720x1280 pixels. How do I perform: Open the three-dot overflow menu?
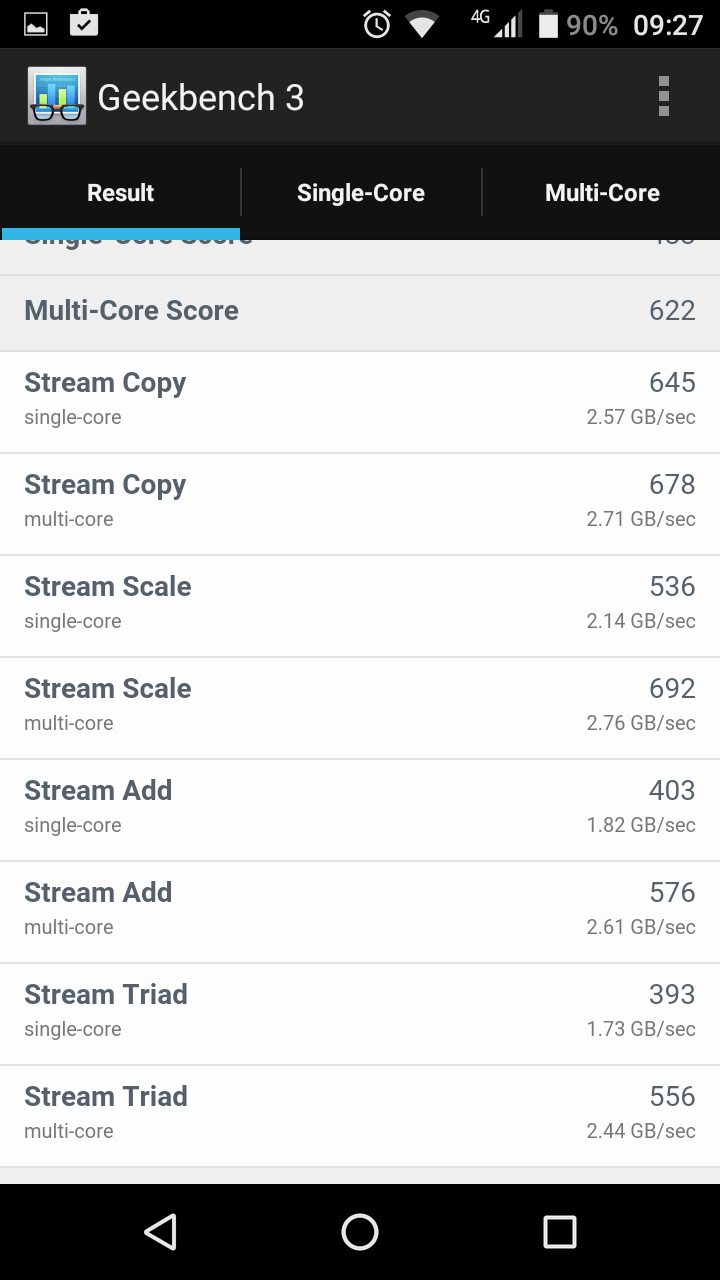pos(663,97)
